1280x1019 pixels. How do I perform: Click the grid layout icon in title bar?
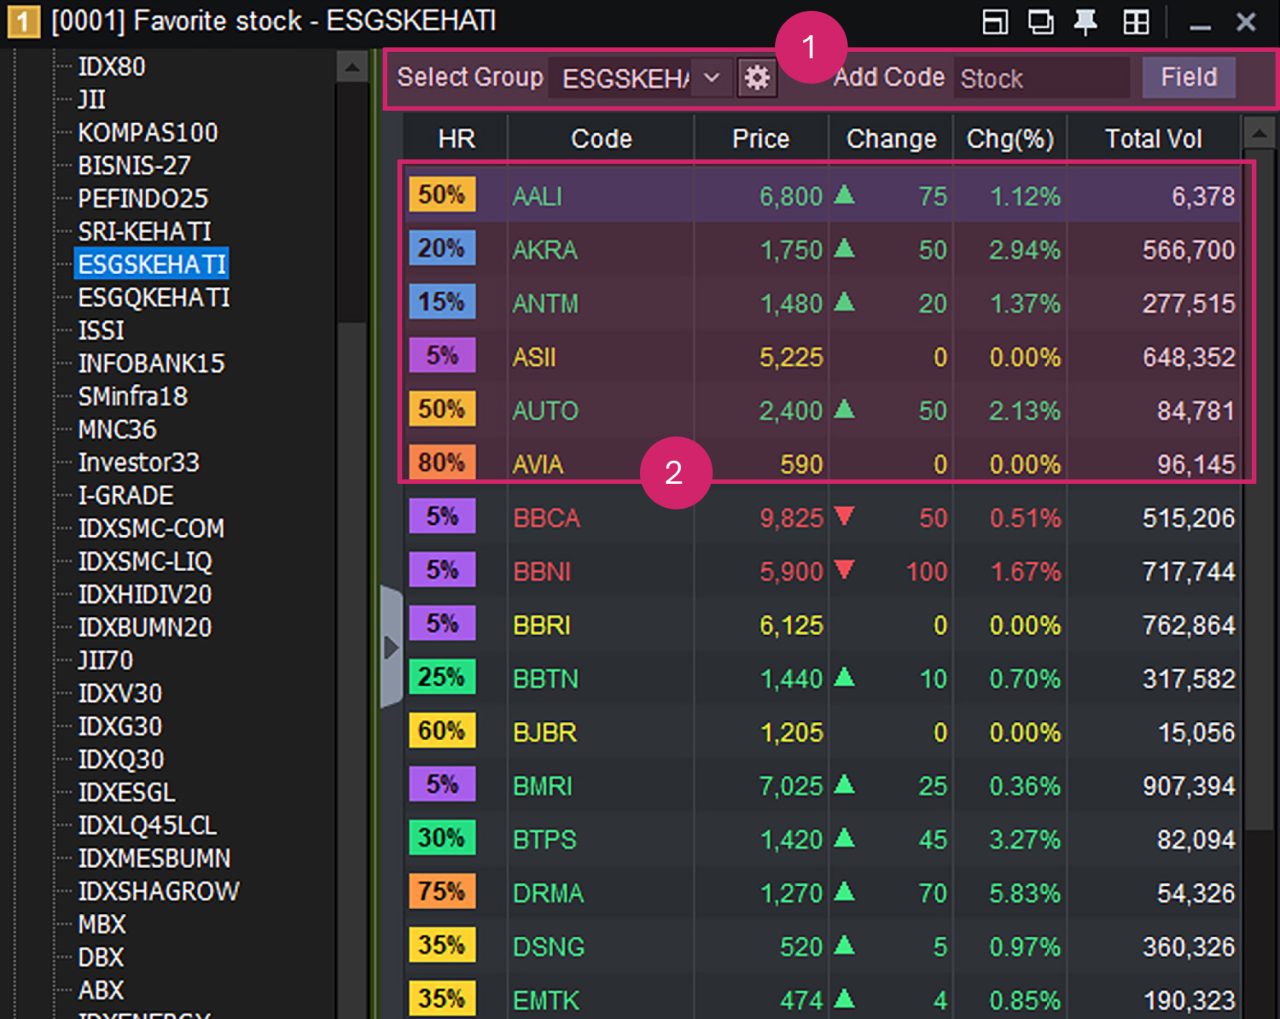(x=1136, y=22)
